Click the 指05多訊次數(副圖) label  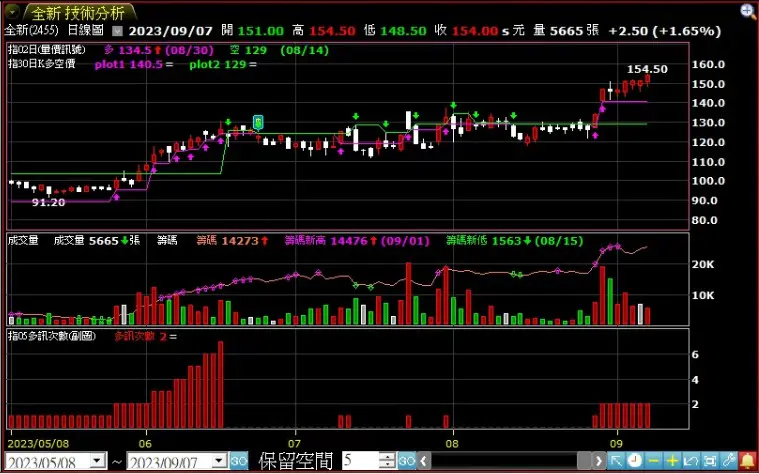coord(51,336)
